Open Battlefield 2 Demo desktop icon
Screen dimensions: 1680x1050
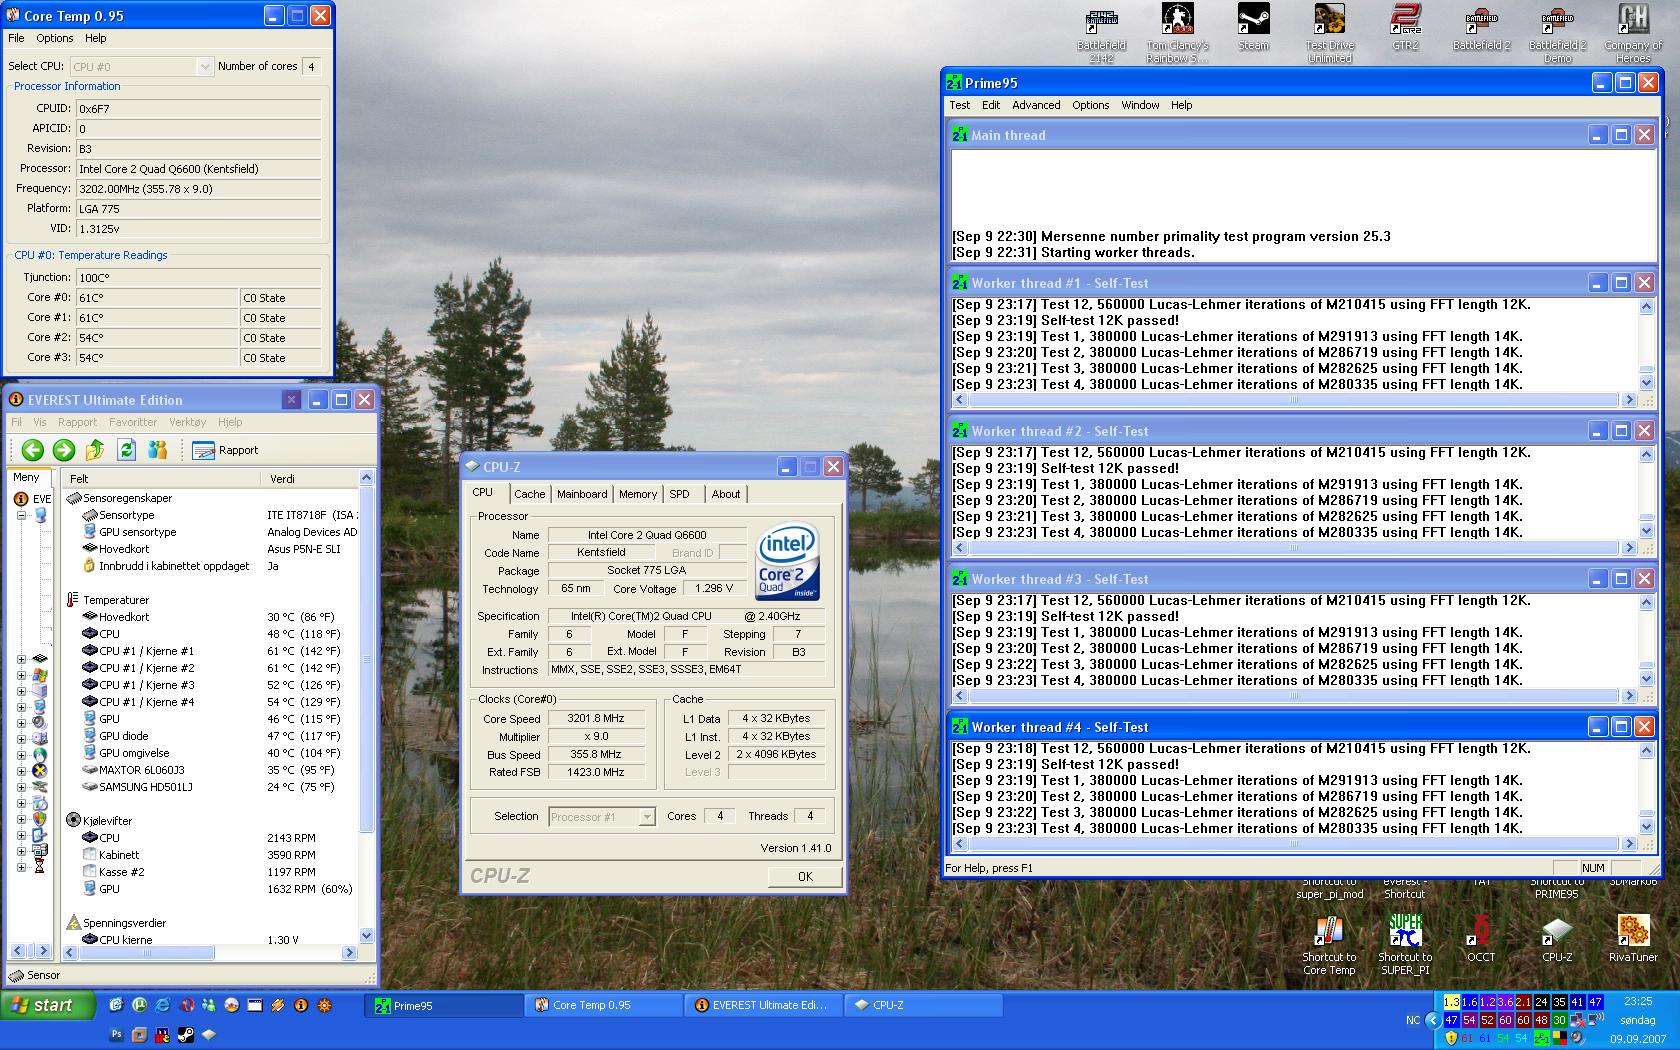click(1557, 33)
